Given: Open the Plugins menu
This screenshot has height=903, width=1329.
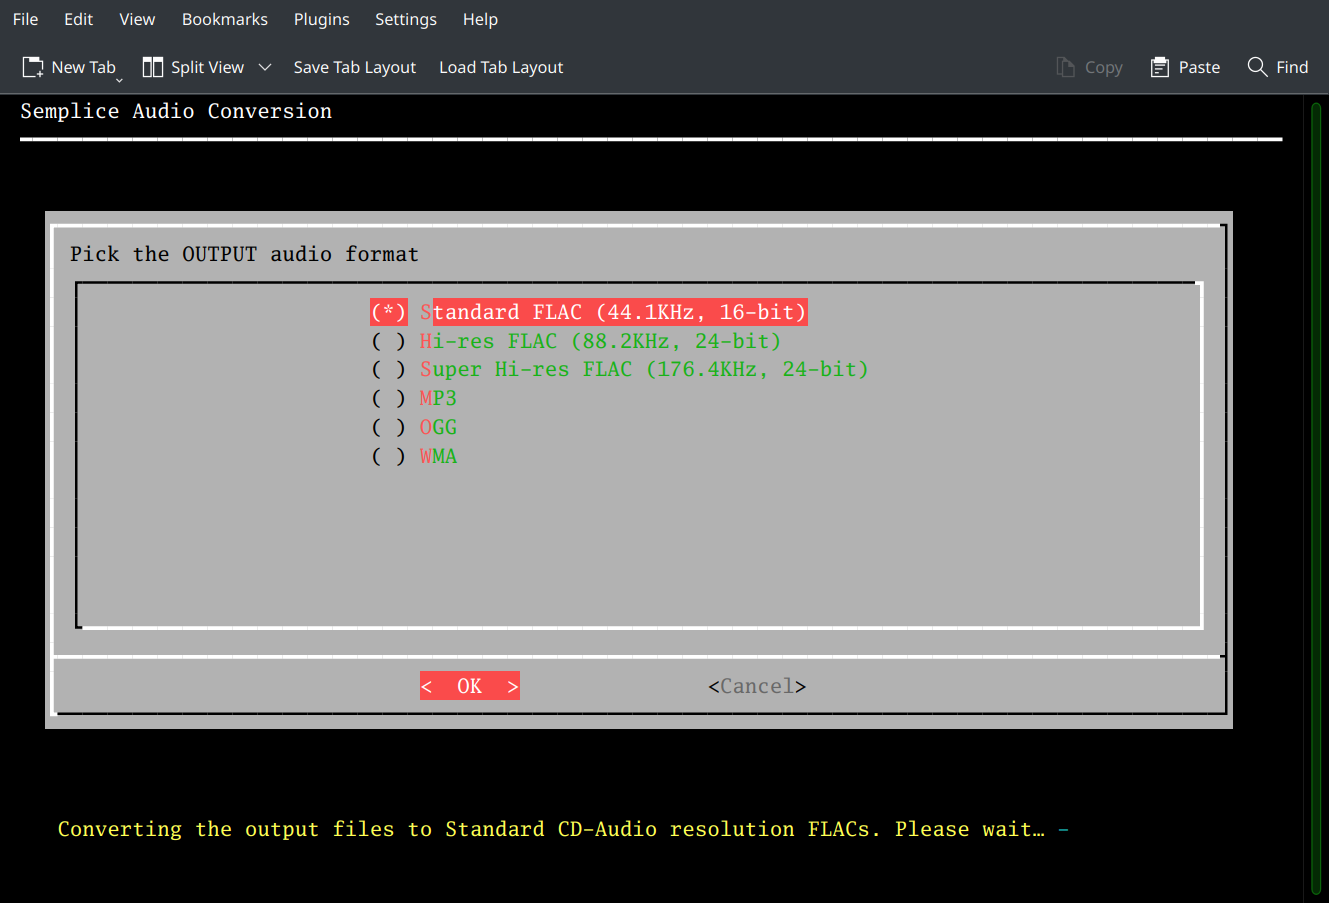Looking at the screenshot, I should coord(321,19).
